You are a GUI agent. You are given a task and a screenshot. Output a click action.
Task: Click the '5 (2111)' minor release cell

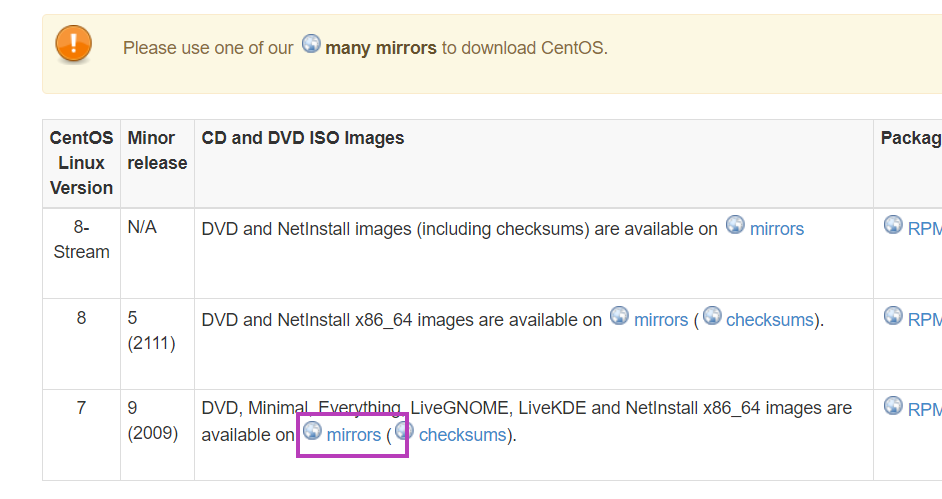pos(157,344)
